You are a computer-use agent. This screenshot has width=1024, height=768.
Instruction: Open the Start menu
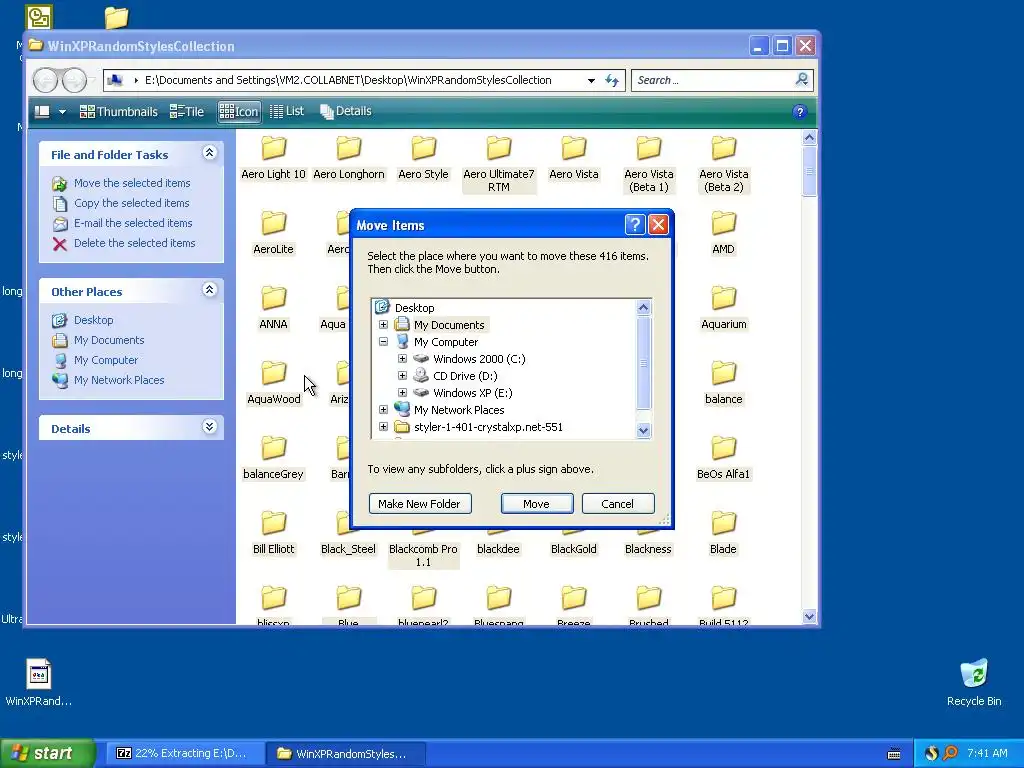point(46,753)
